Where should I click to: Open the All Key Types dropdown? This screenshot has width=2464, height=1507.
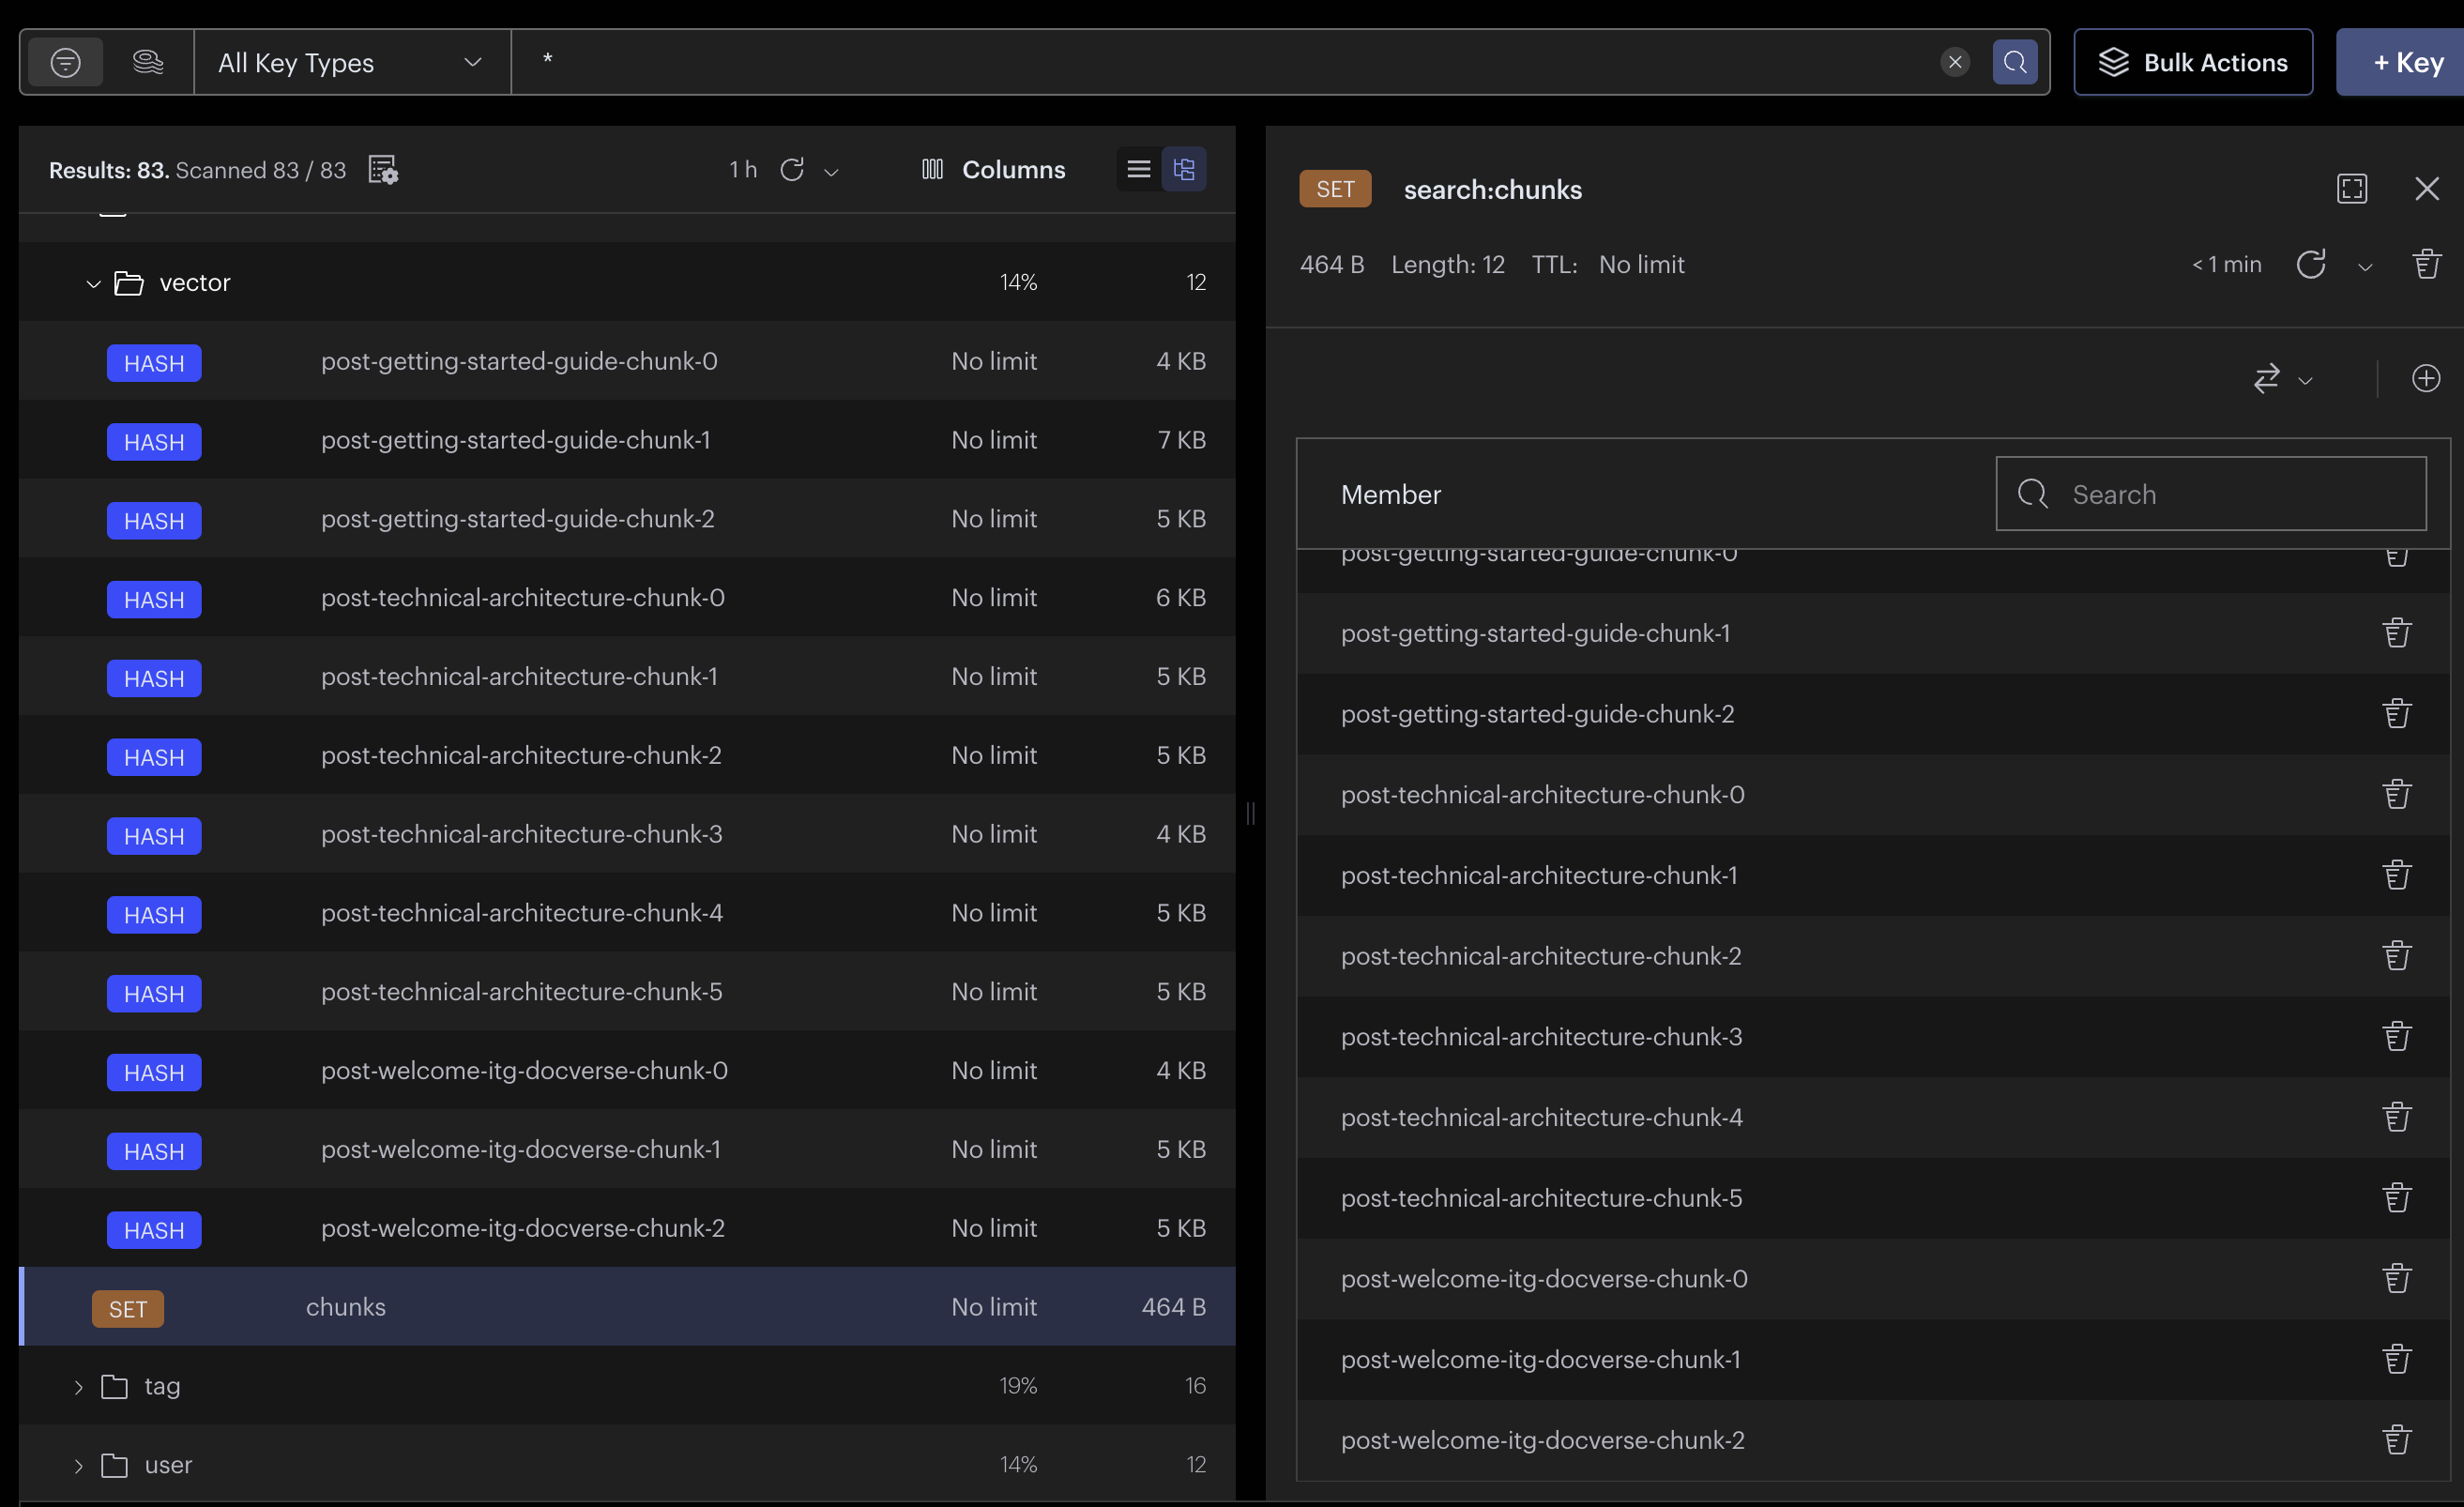click(x=351, y=62)
